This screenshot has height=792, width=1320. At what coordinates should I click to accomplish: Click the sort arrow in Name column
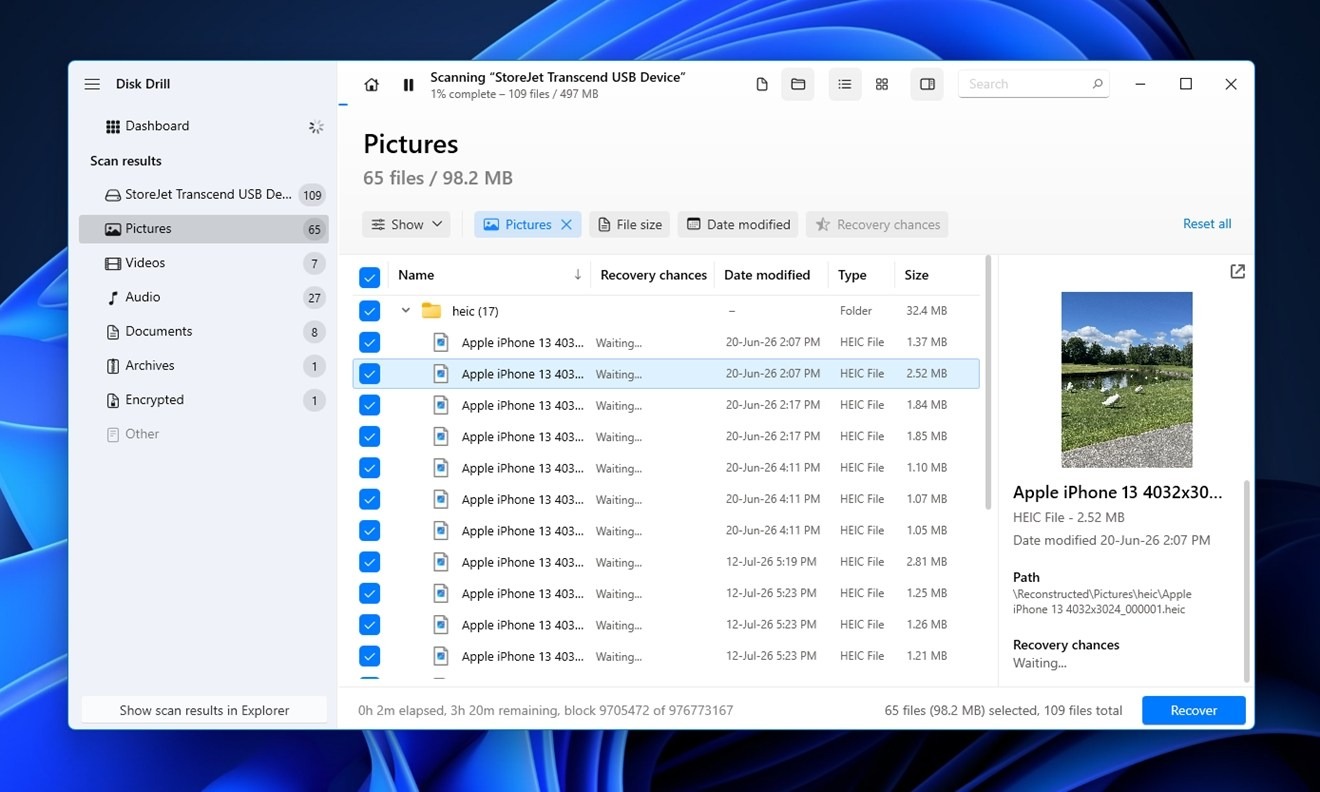577,275
